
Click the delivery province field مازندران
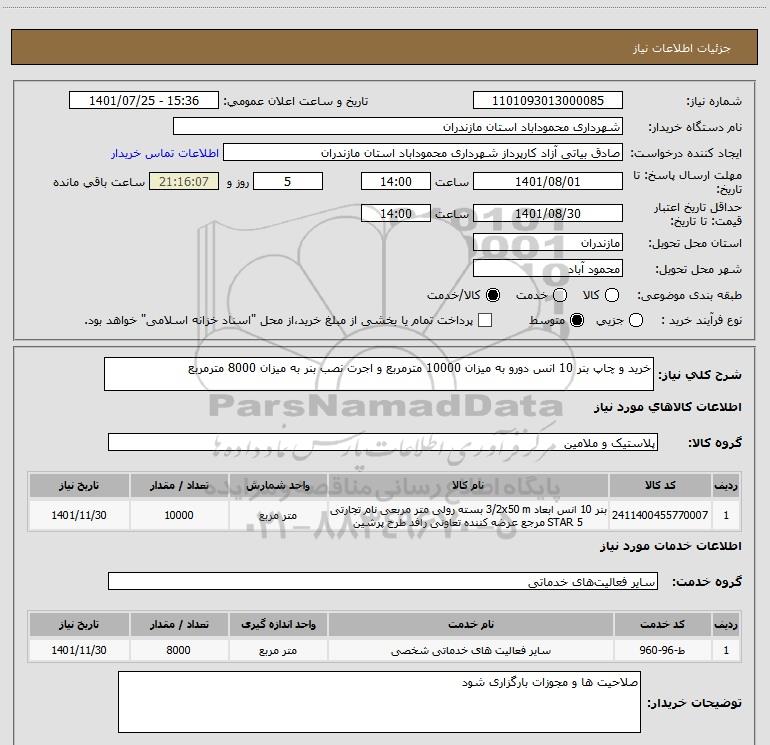[548, 242]
